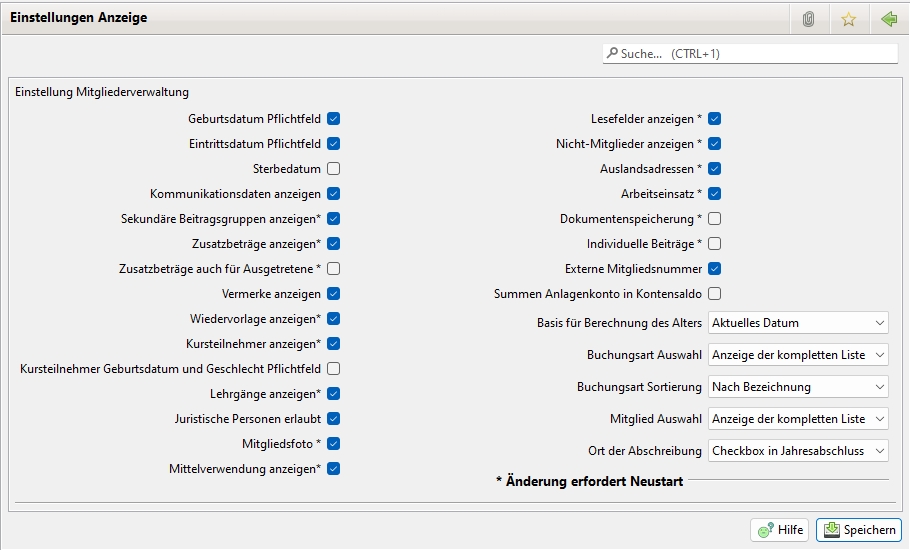The height and width of the screenshot is (550, 910).
Task: Uncheck the Mitgliedsfoto option
Action: (333, 444)
